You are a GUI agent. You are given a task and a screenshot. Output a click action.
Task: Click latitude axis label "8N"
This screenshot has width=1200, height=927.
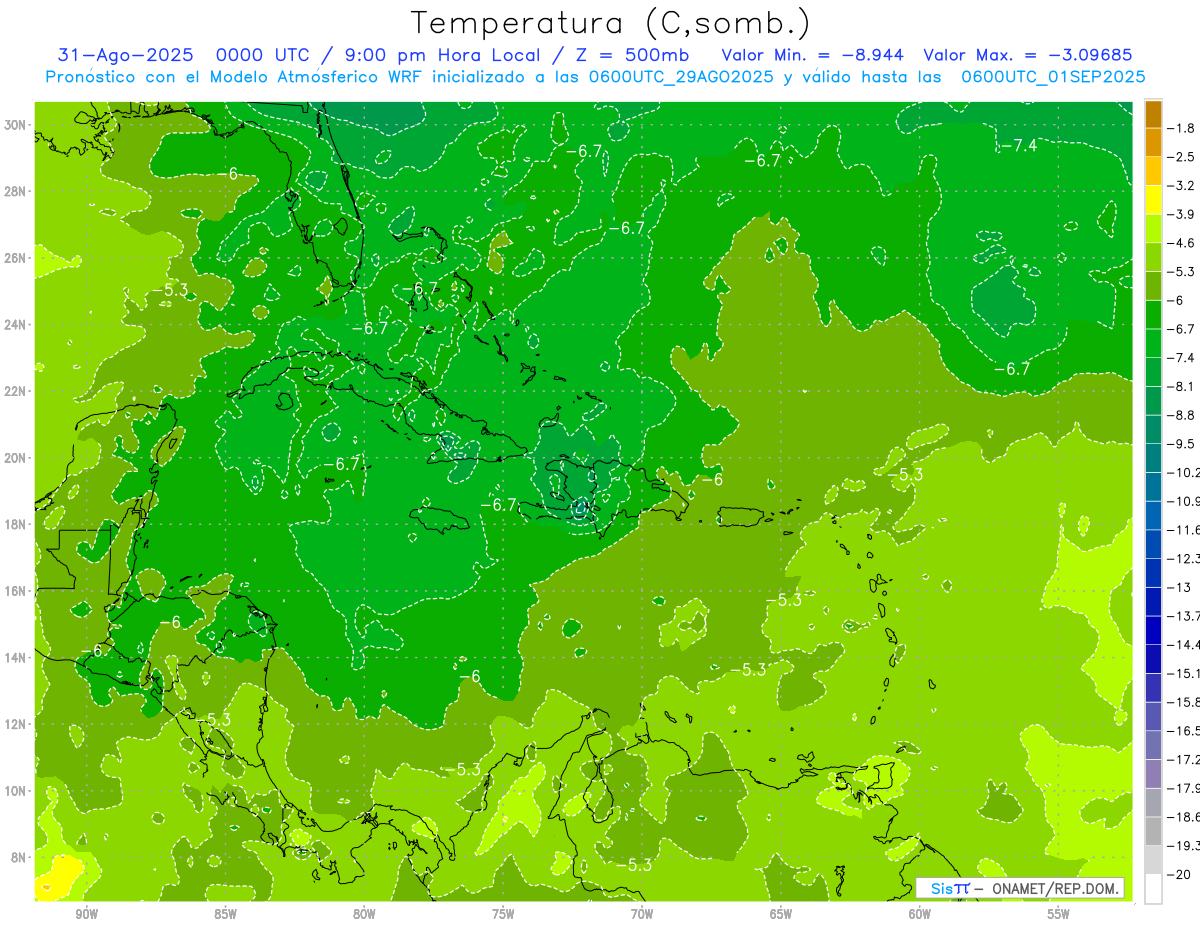19,857
